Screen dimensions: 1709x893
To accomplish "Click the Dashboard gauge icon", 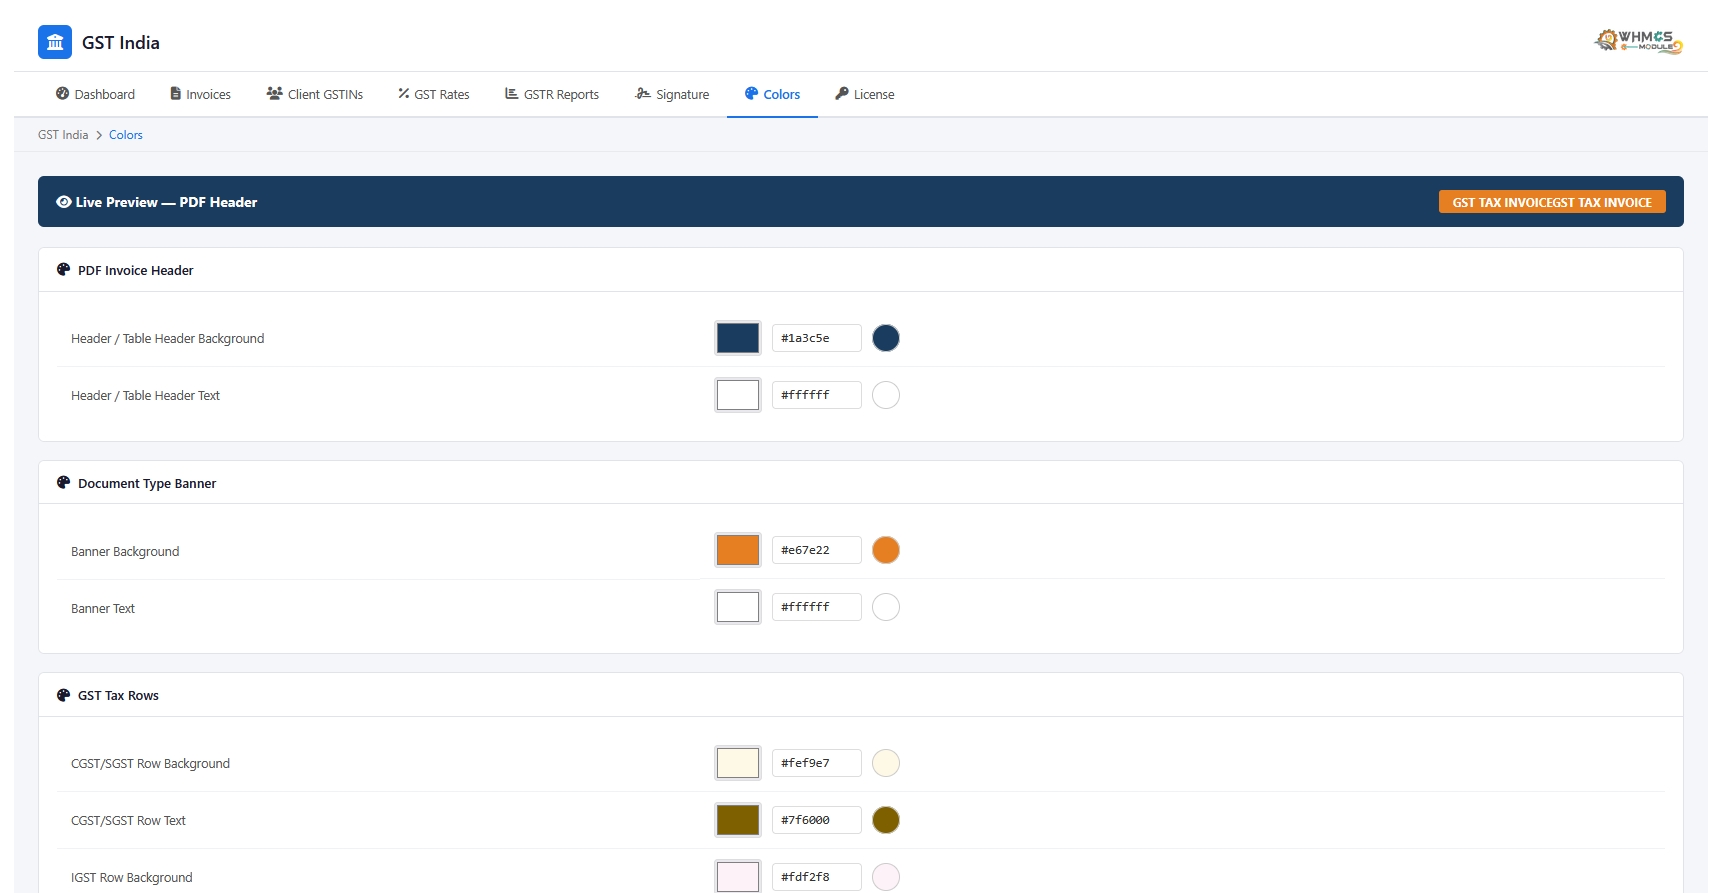I will pyautogui.click(x=63, y=93).
